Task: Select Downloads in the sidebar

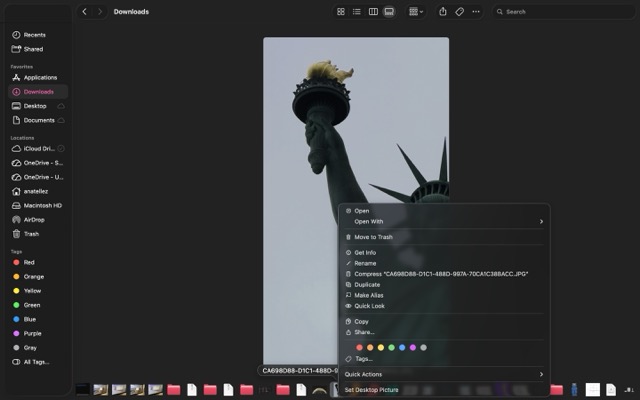Action: click(x=38, y=92)
